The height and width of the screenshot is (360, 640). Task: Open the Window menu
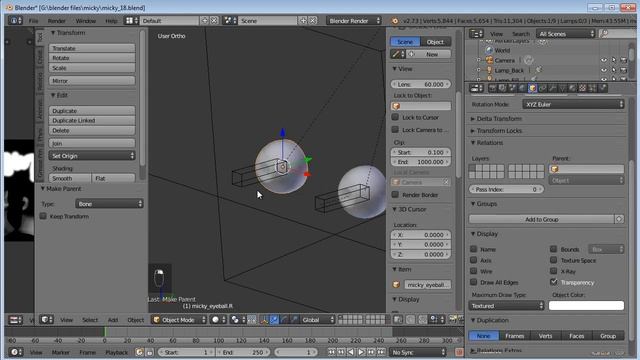tap(86, 21)
